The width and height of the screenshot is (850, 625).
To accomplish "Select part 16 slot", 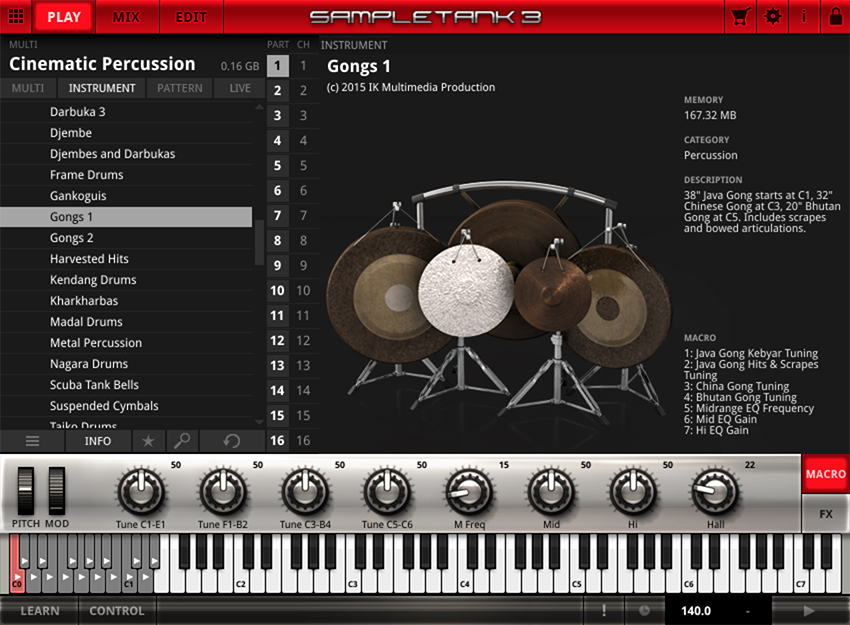I will tap(277, 441).
